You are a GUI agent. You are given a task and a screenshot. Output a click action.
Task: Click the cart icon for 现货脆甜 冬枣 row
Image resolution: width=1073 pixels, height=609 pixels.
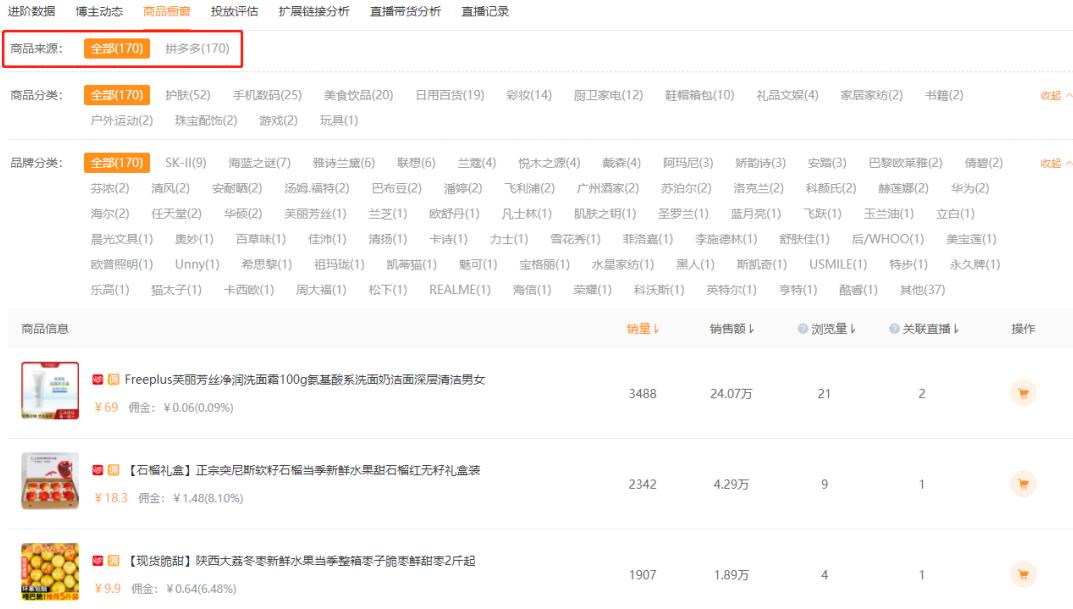click(1023, 574)
